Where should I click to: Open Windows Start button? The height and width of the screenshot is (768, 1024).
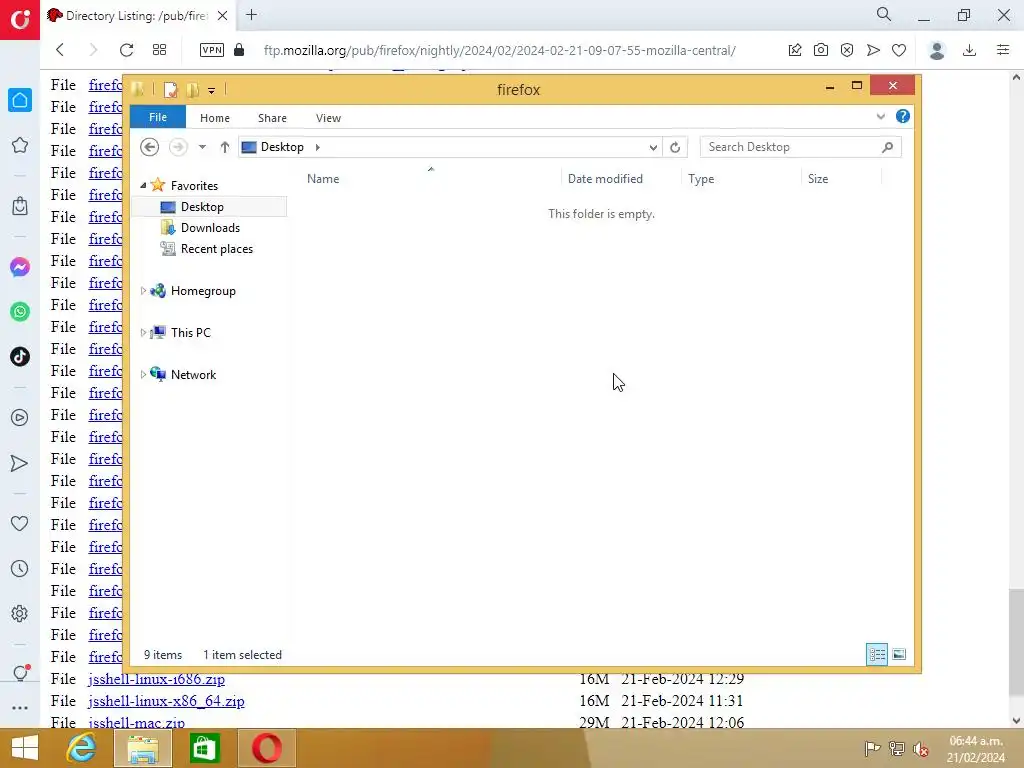(25, 748)
